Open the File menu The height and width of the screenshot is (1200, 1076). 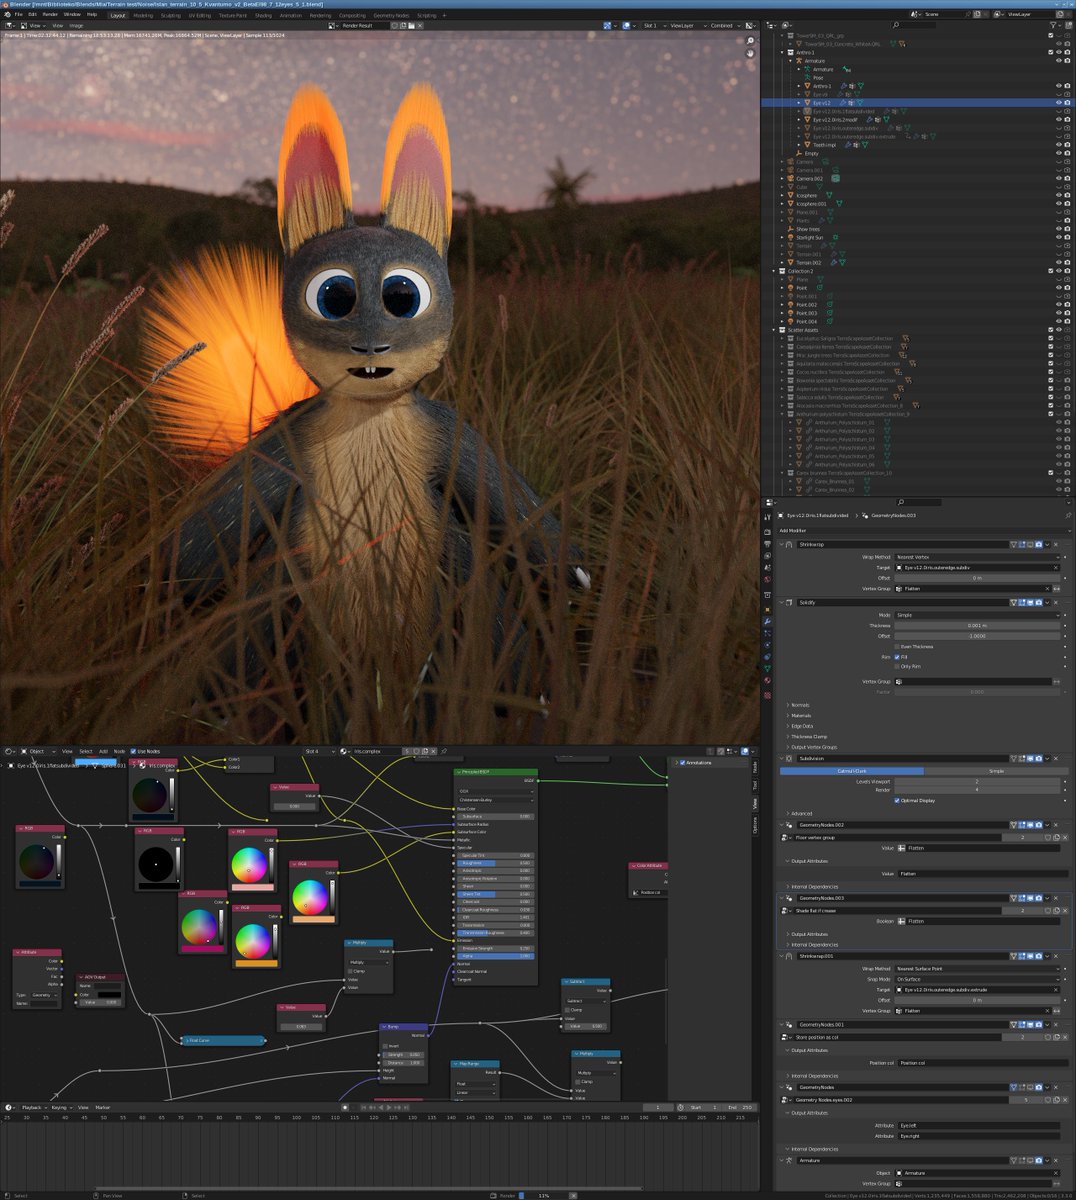18,15
